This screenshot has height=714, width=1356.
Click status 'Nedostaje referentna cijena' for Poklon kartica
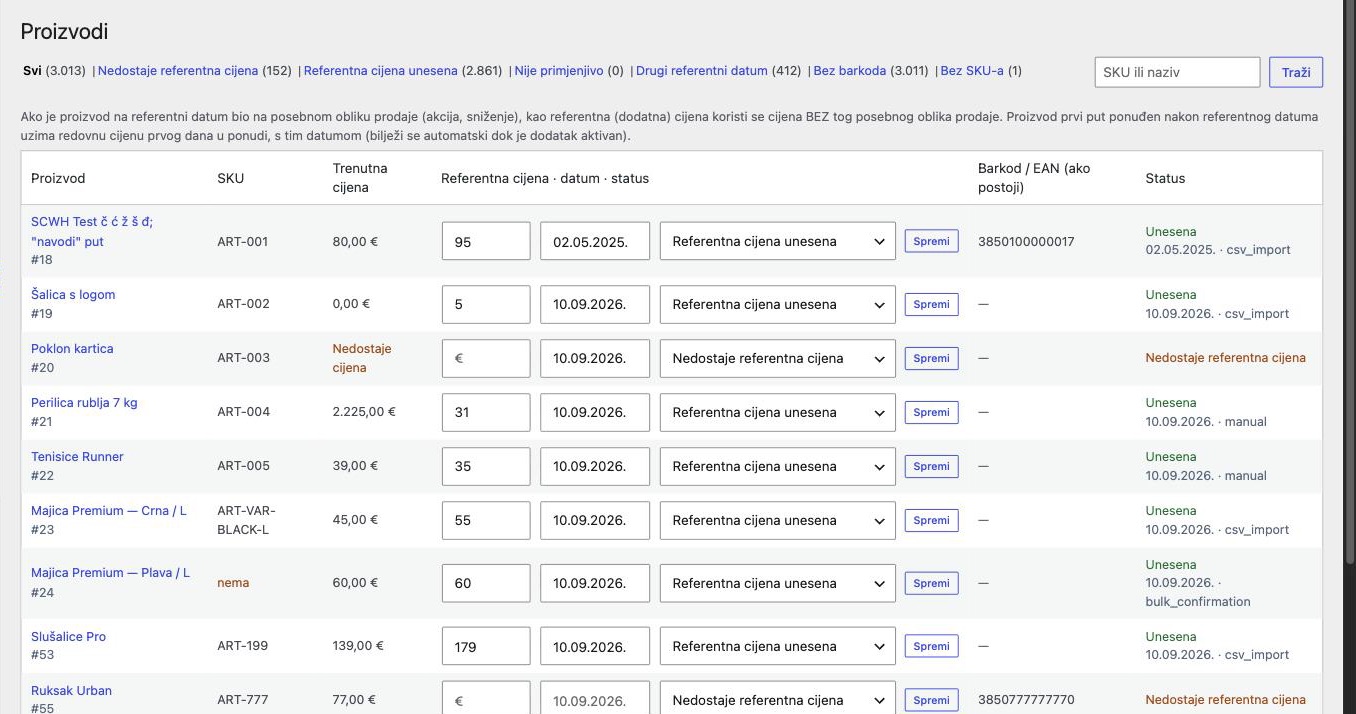[1225, 358]
